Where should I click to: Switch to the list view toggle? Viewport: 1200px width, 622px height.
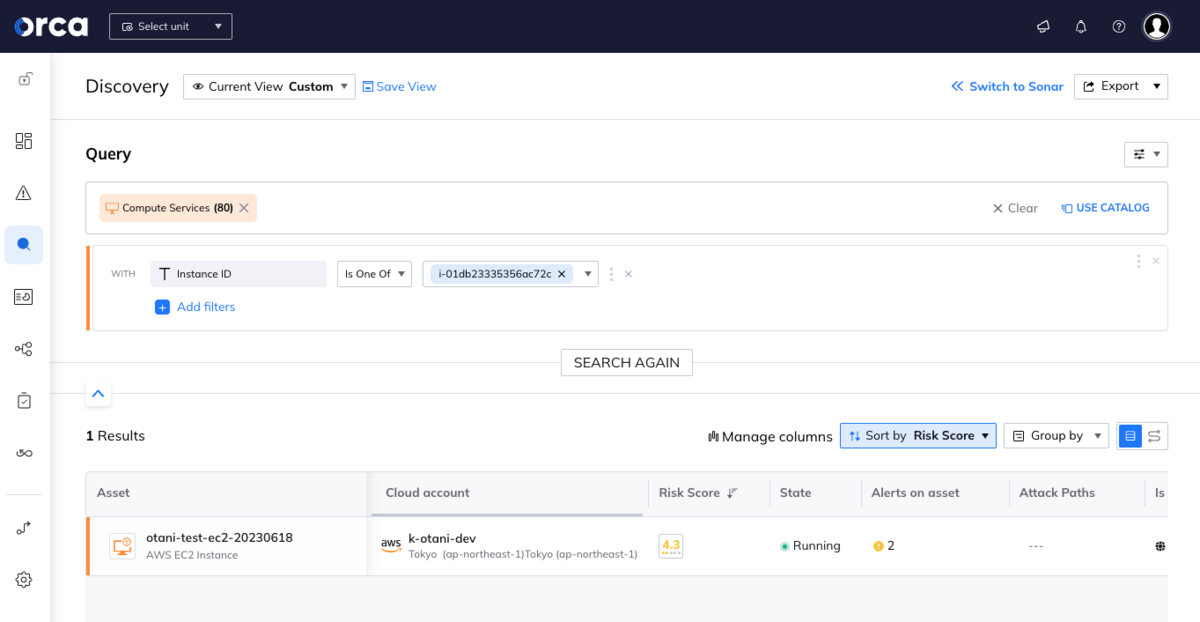[1130, 436]
